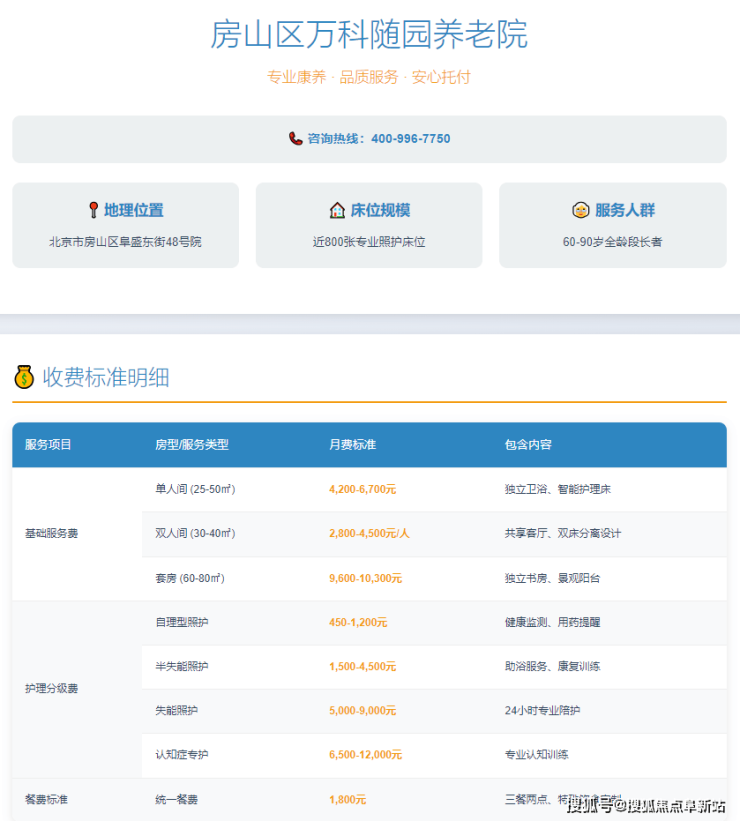Click the 月费标准 column header
The image size is (740, 821).
coord(352,445)
